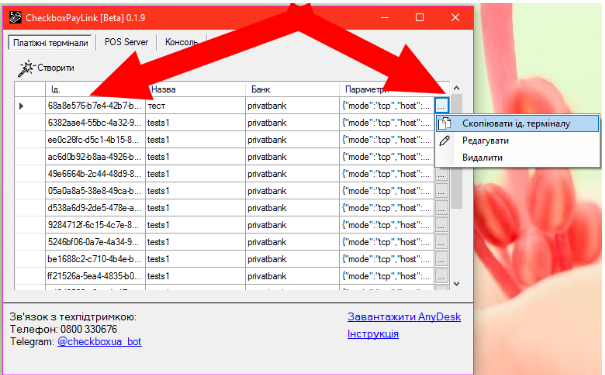Image resolution: width=605 pixels, height=375 pixels.
Task: Click the CheckboxPayLink app icon in title bar
Action: [15, 17]
